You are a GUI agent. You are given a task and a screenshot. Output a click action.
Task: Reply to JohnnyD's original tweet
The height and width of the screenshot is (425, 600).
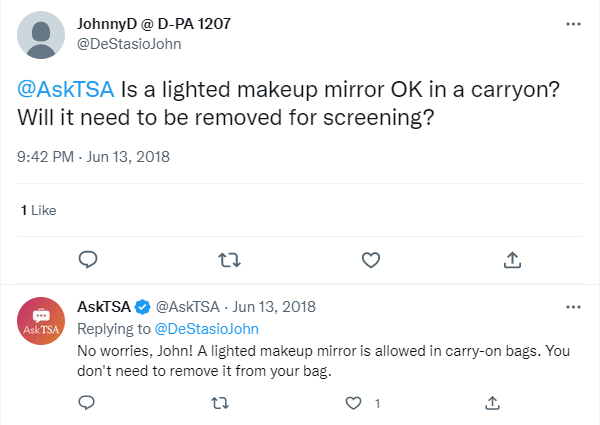87,259
